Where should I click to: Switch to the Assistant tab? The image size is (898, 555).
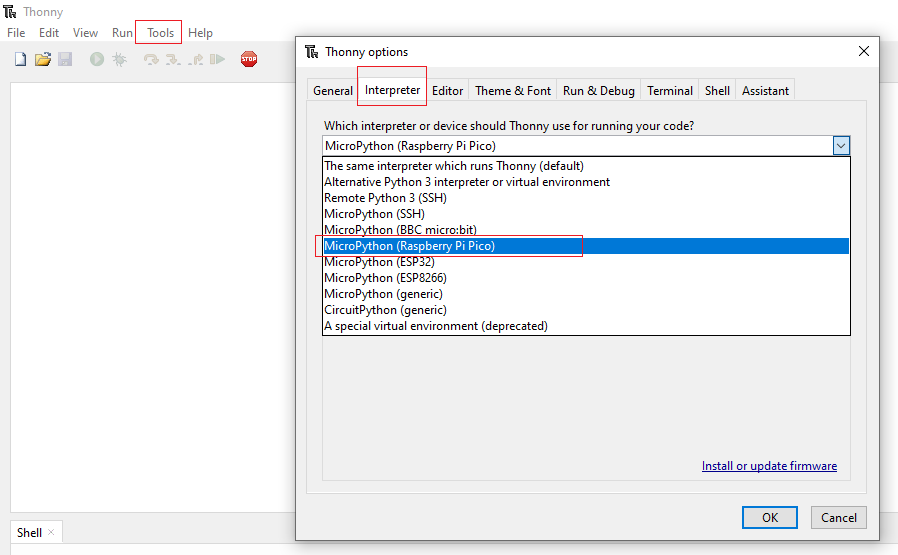tap(765, 90)
